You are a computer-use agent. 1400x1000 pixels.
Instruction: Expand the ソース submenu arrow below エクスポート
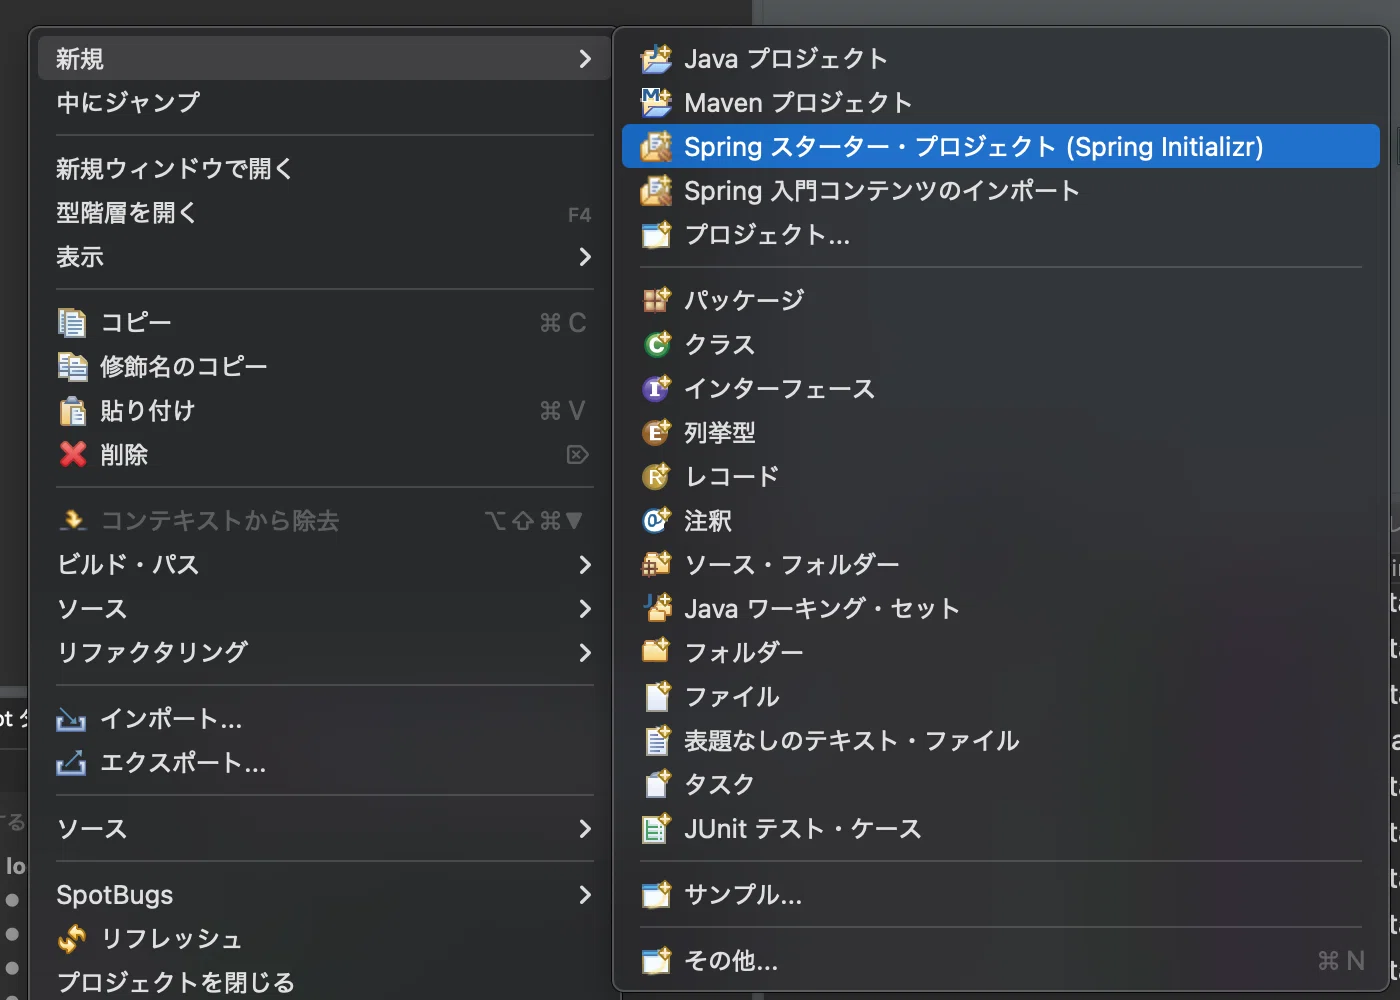[x=585, y=829]
